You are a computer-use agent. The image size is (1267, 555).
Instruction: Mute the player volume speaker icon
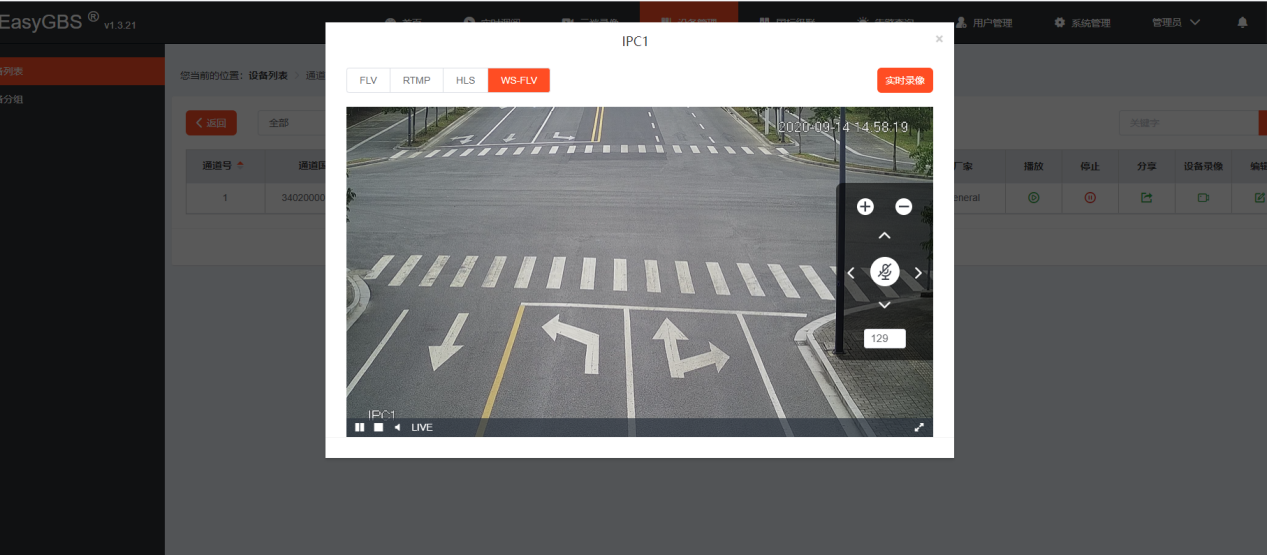[x=396, y=428]
